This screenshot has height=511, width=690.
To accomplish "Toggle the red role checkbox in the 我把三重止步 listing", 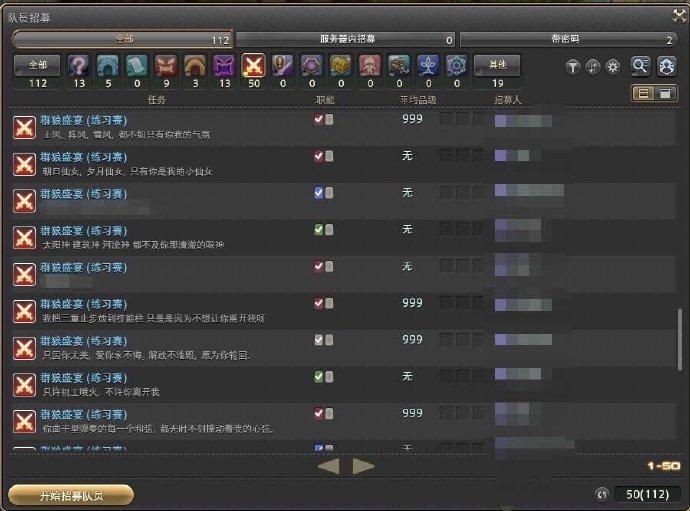I will (x=319, y=303).
